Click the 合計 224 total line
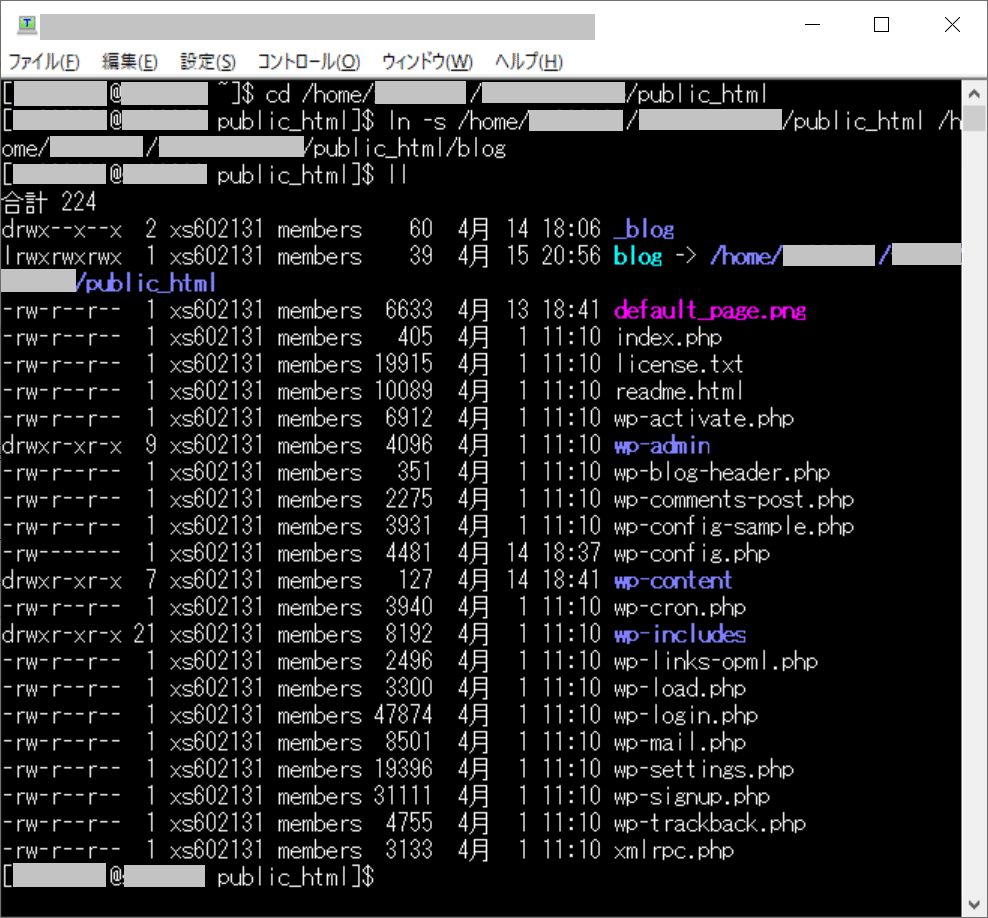Image resolution: width=988 pixels, height=918 pixels. click(x=49, y=202)
